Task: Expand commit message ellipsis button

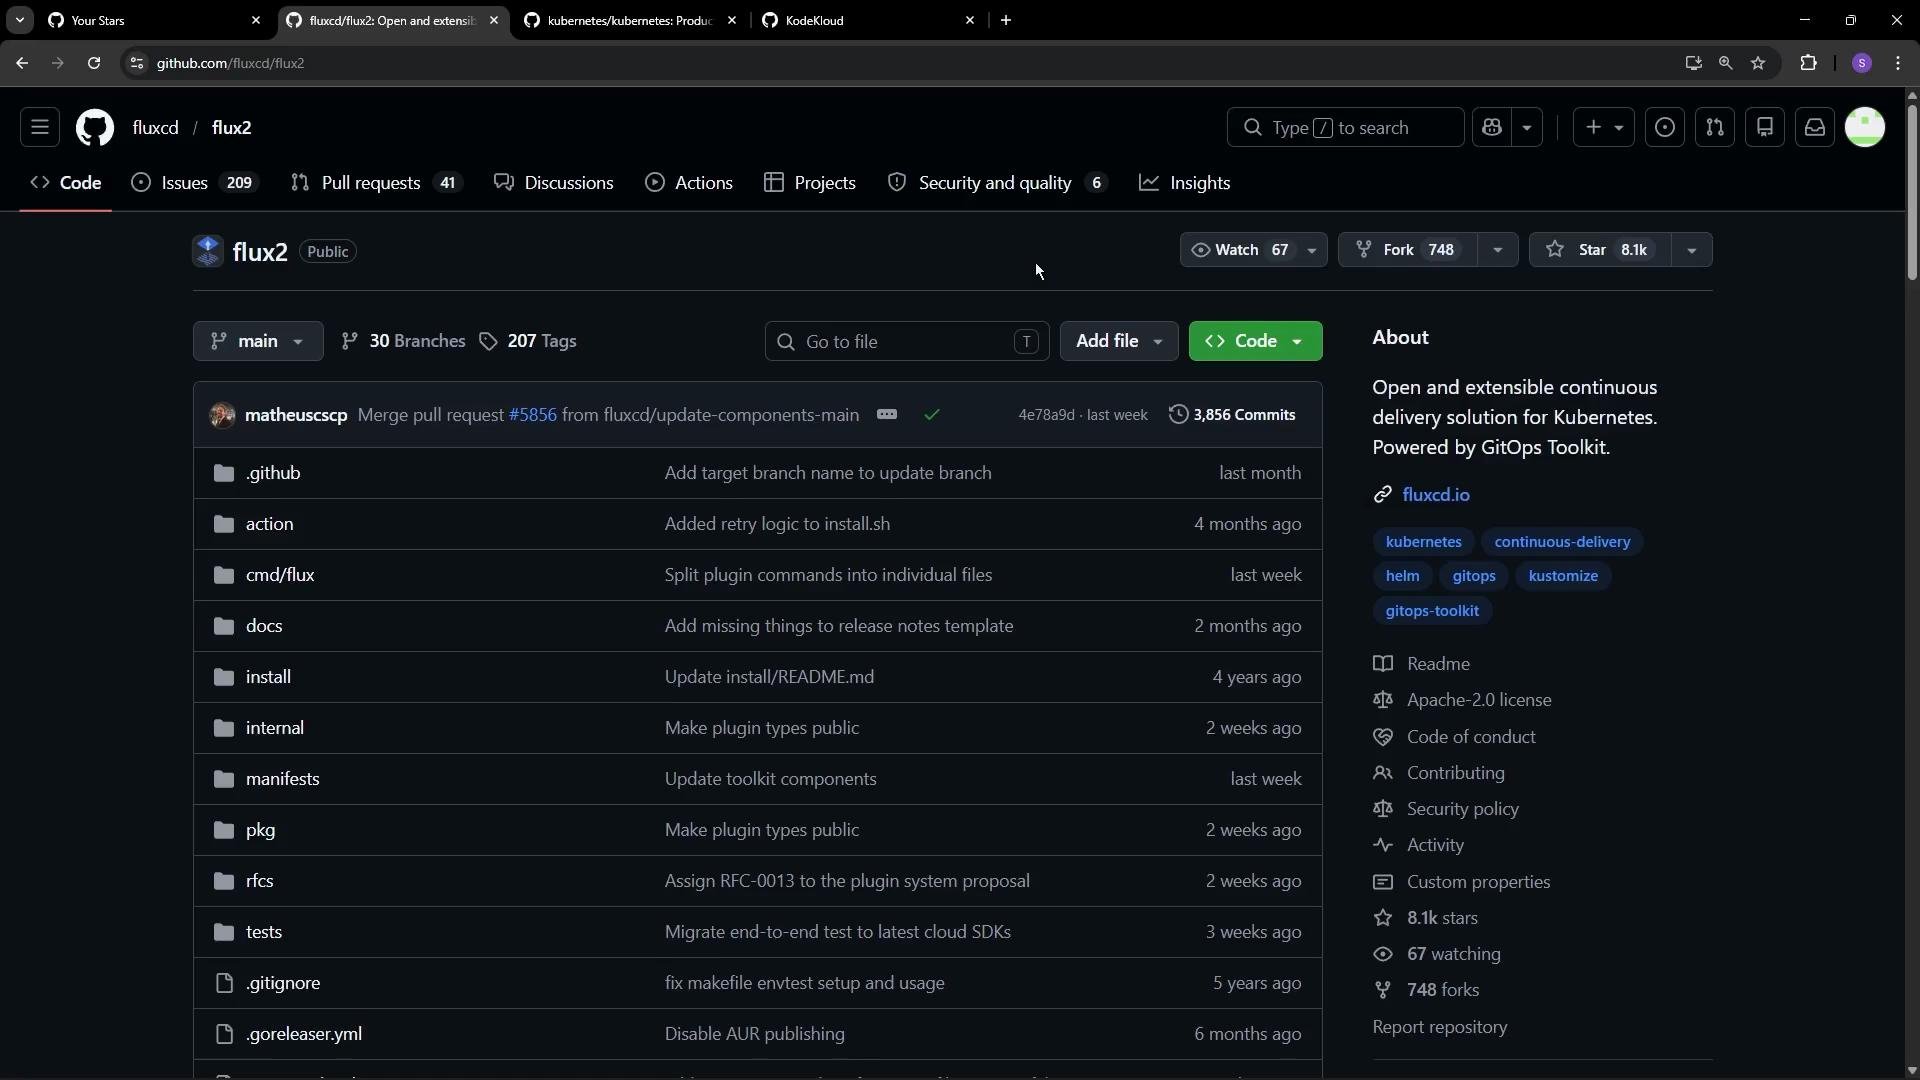Action: tap(887, 415)
